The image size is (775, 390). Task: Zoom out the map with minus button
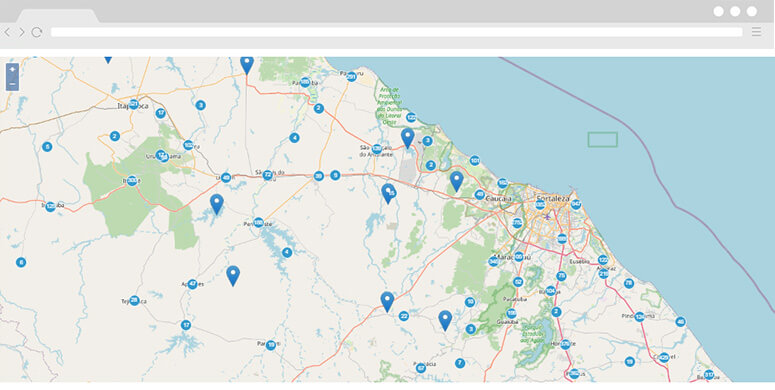pyautogui.click(x=12, y=84)
